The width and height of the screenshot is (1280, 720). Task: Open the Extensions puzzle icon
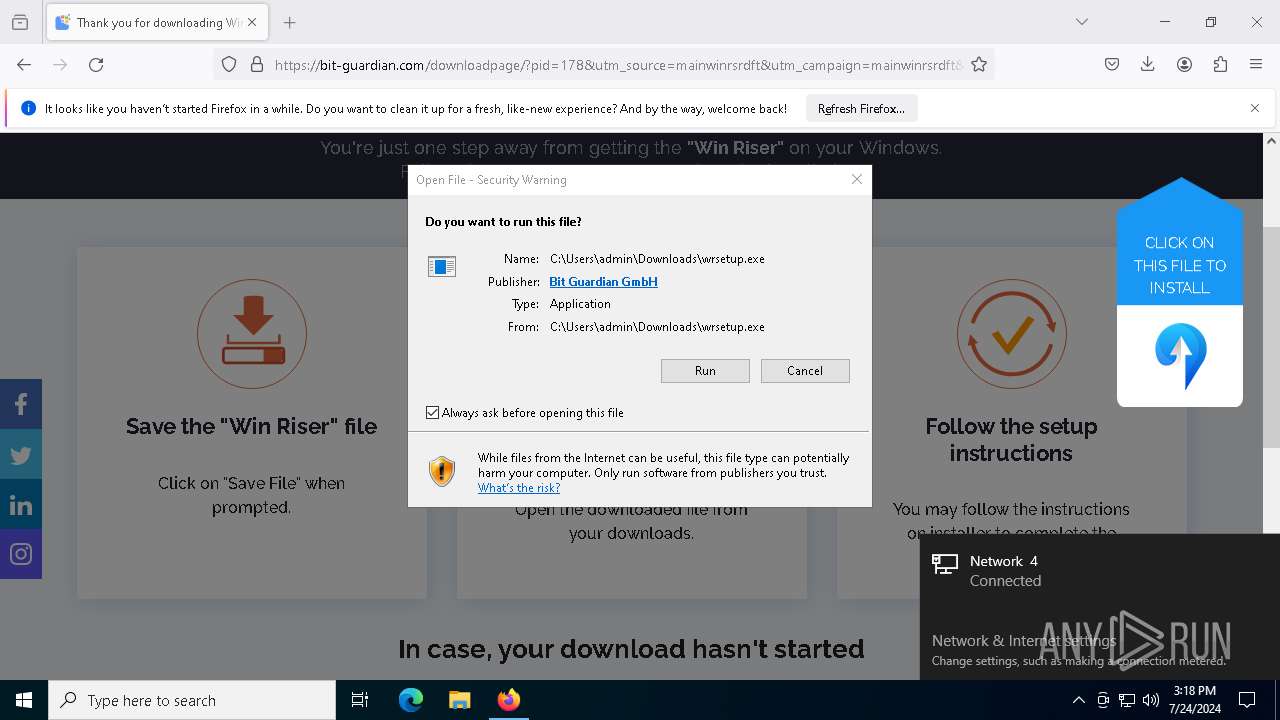tap(1220, 64)
